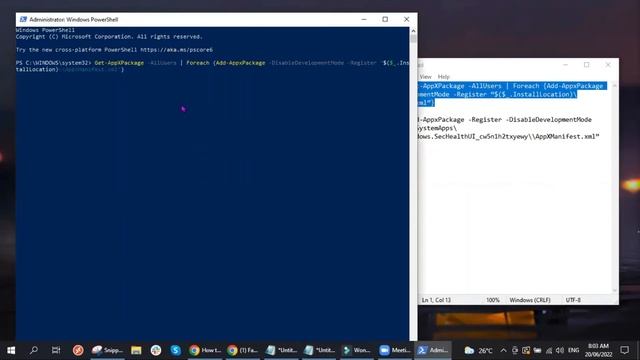Image resolution: width=640 pixels, height=360 pixels.
Task: Click the 'Ln 1, Col 13' status in Notepad
Action: [x=436, y=300]
